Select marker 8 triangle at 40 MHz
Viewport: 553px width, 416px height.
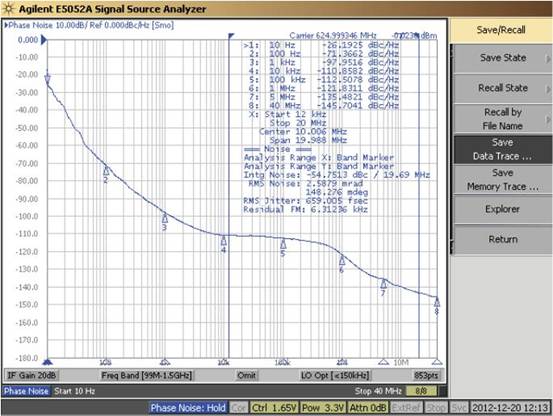(x=437, y=302)
